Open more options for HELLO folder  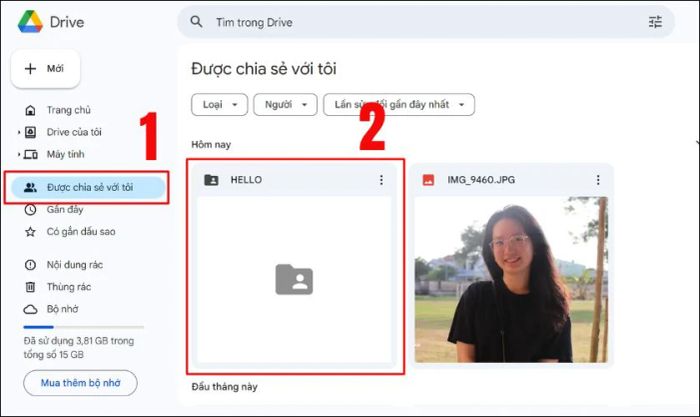[381, 180]
